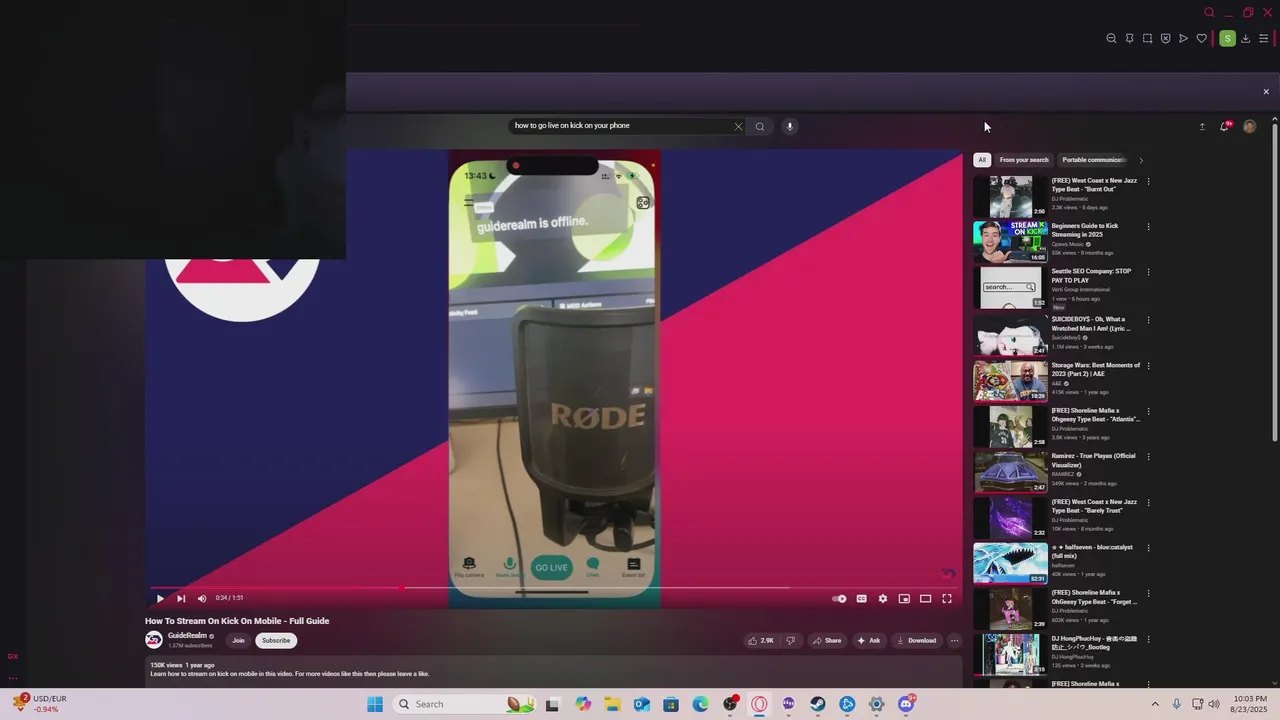The height and width of the screenshot is (720, 1280).
Task: Download the video
Action: (916, 641)
